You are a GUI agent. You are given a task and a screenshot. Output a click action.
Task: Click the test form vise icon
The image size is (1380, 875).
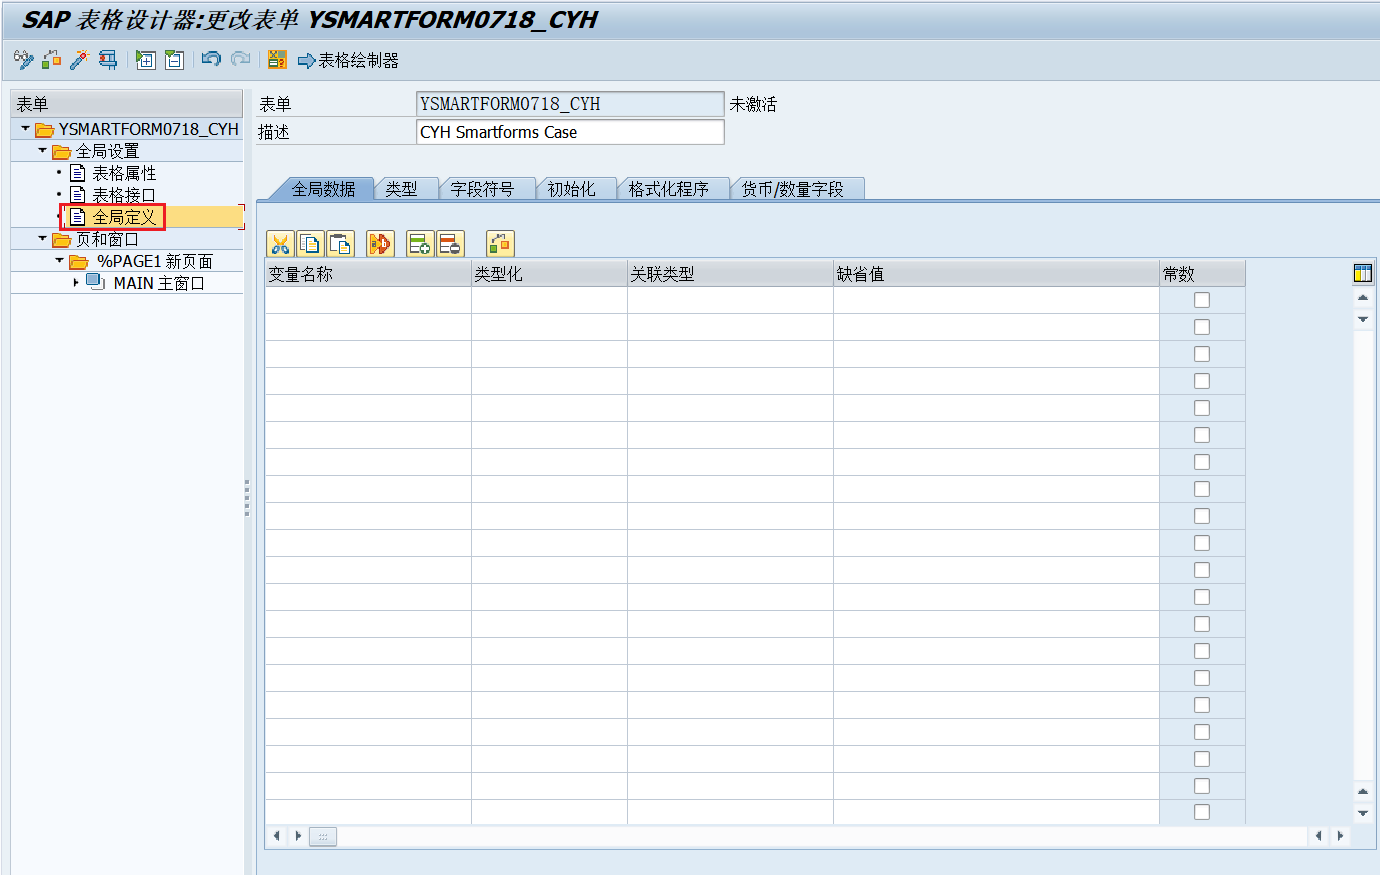(108, 60)
